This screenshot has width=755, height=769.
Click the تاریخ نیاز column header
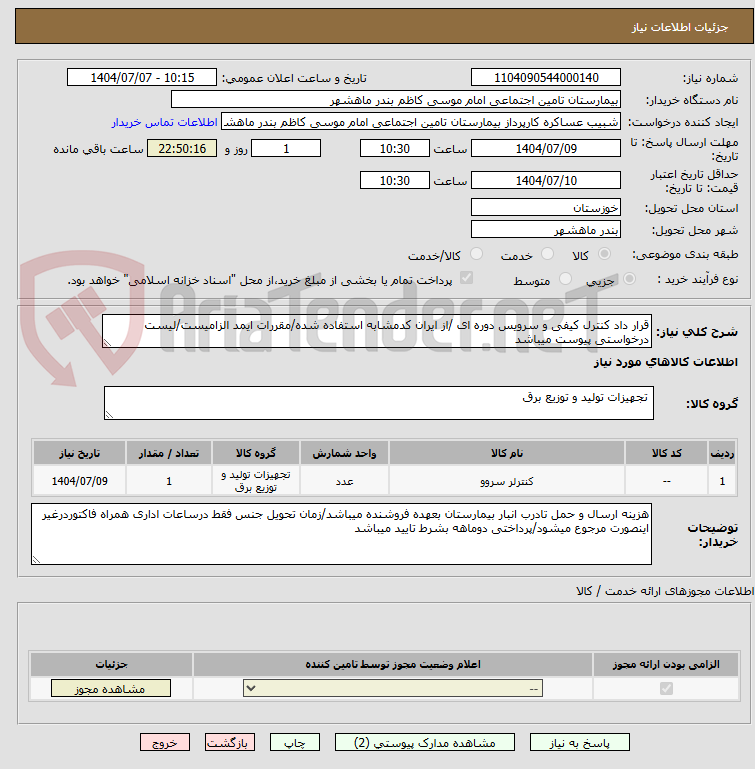pyautogui.click(x=79, y=453)
